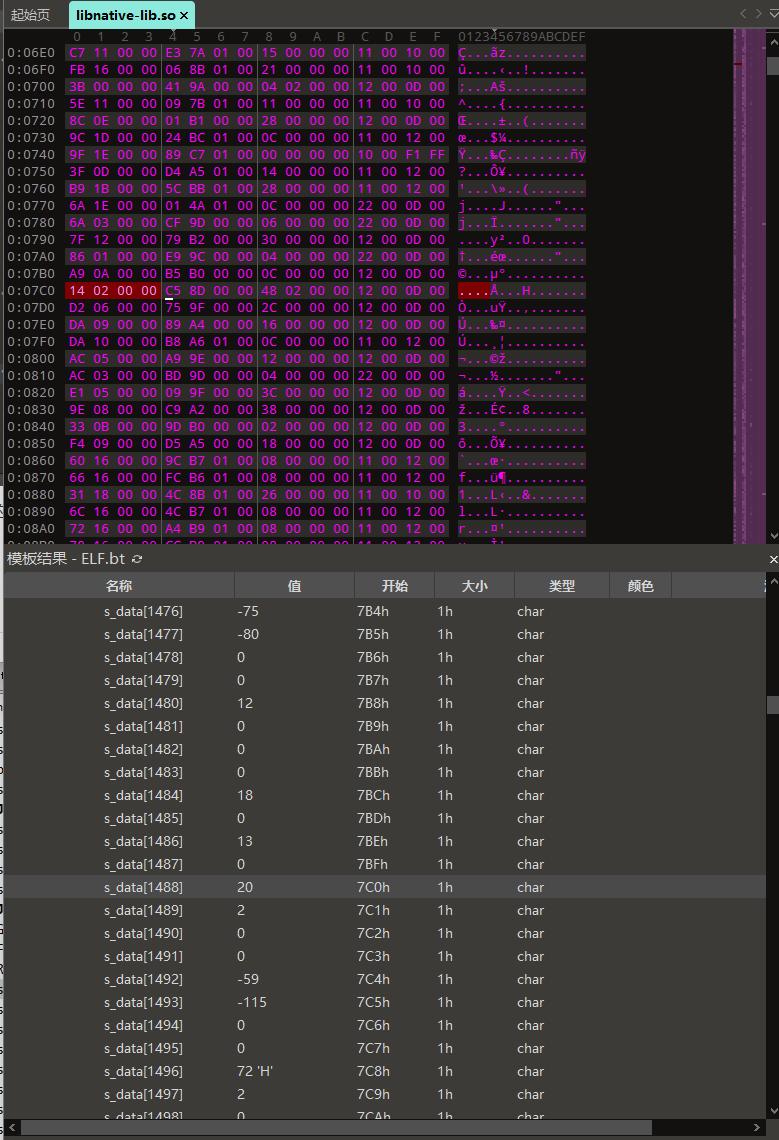The image size is (779, 1140).
Task: Select the s_data[1496] row with value 72 'H'
Action: pyautogui.click(x=143, y=1071)
